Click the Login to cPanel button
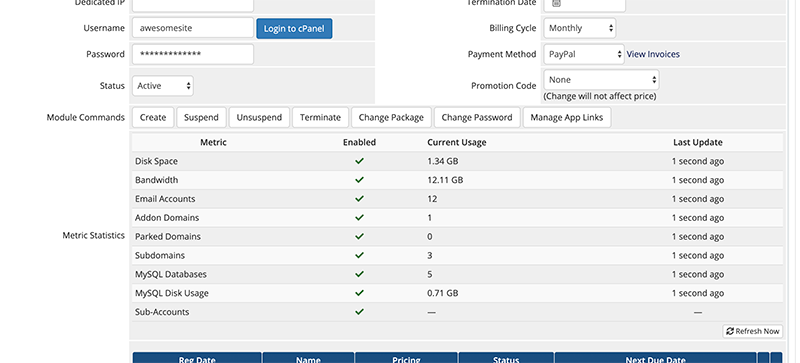Screen dimensions: 800x363 294,29
